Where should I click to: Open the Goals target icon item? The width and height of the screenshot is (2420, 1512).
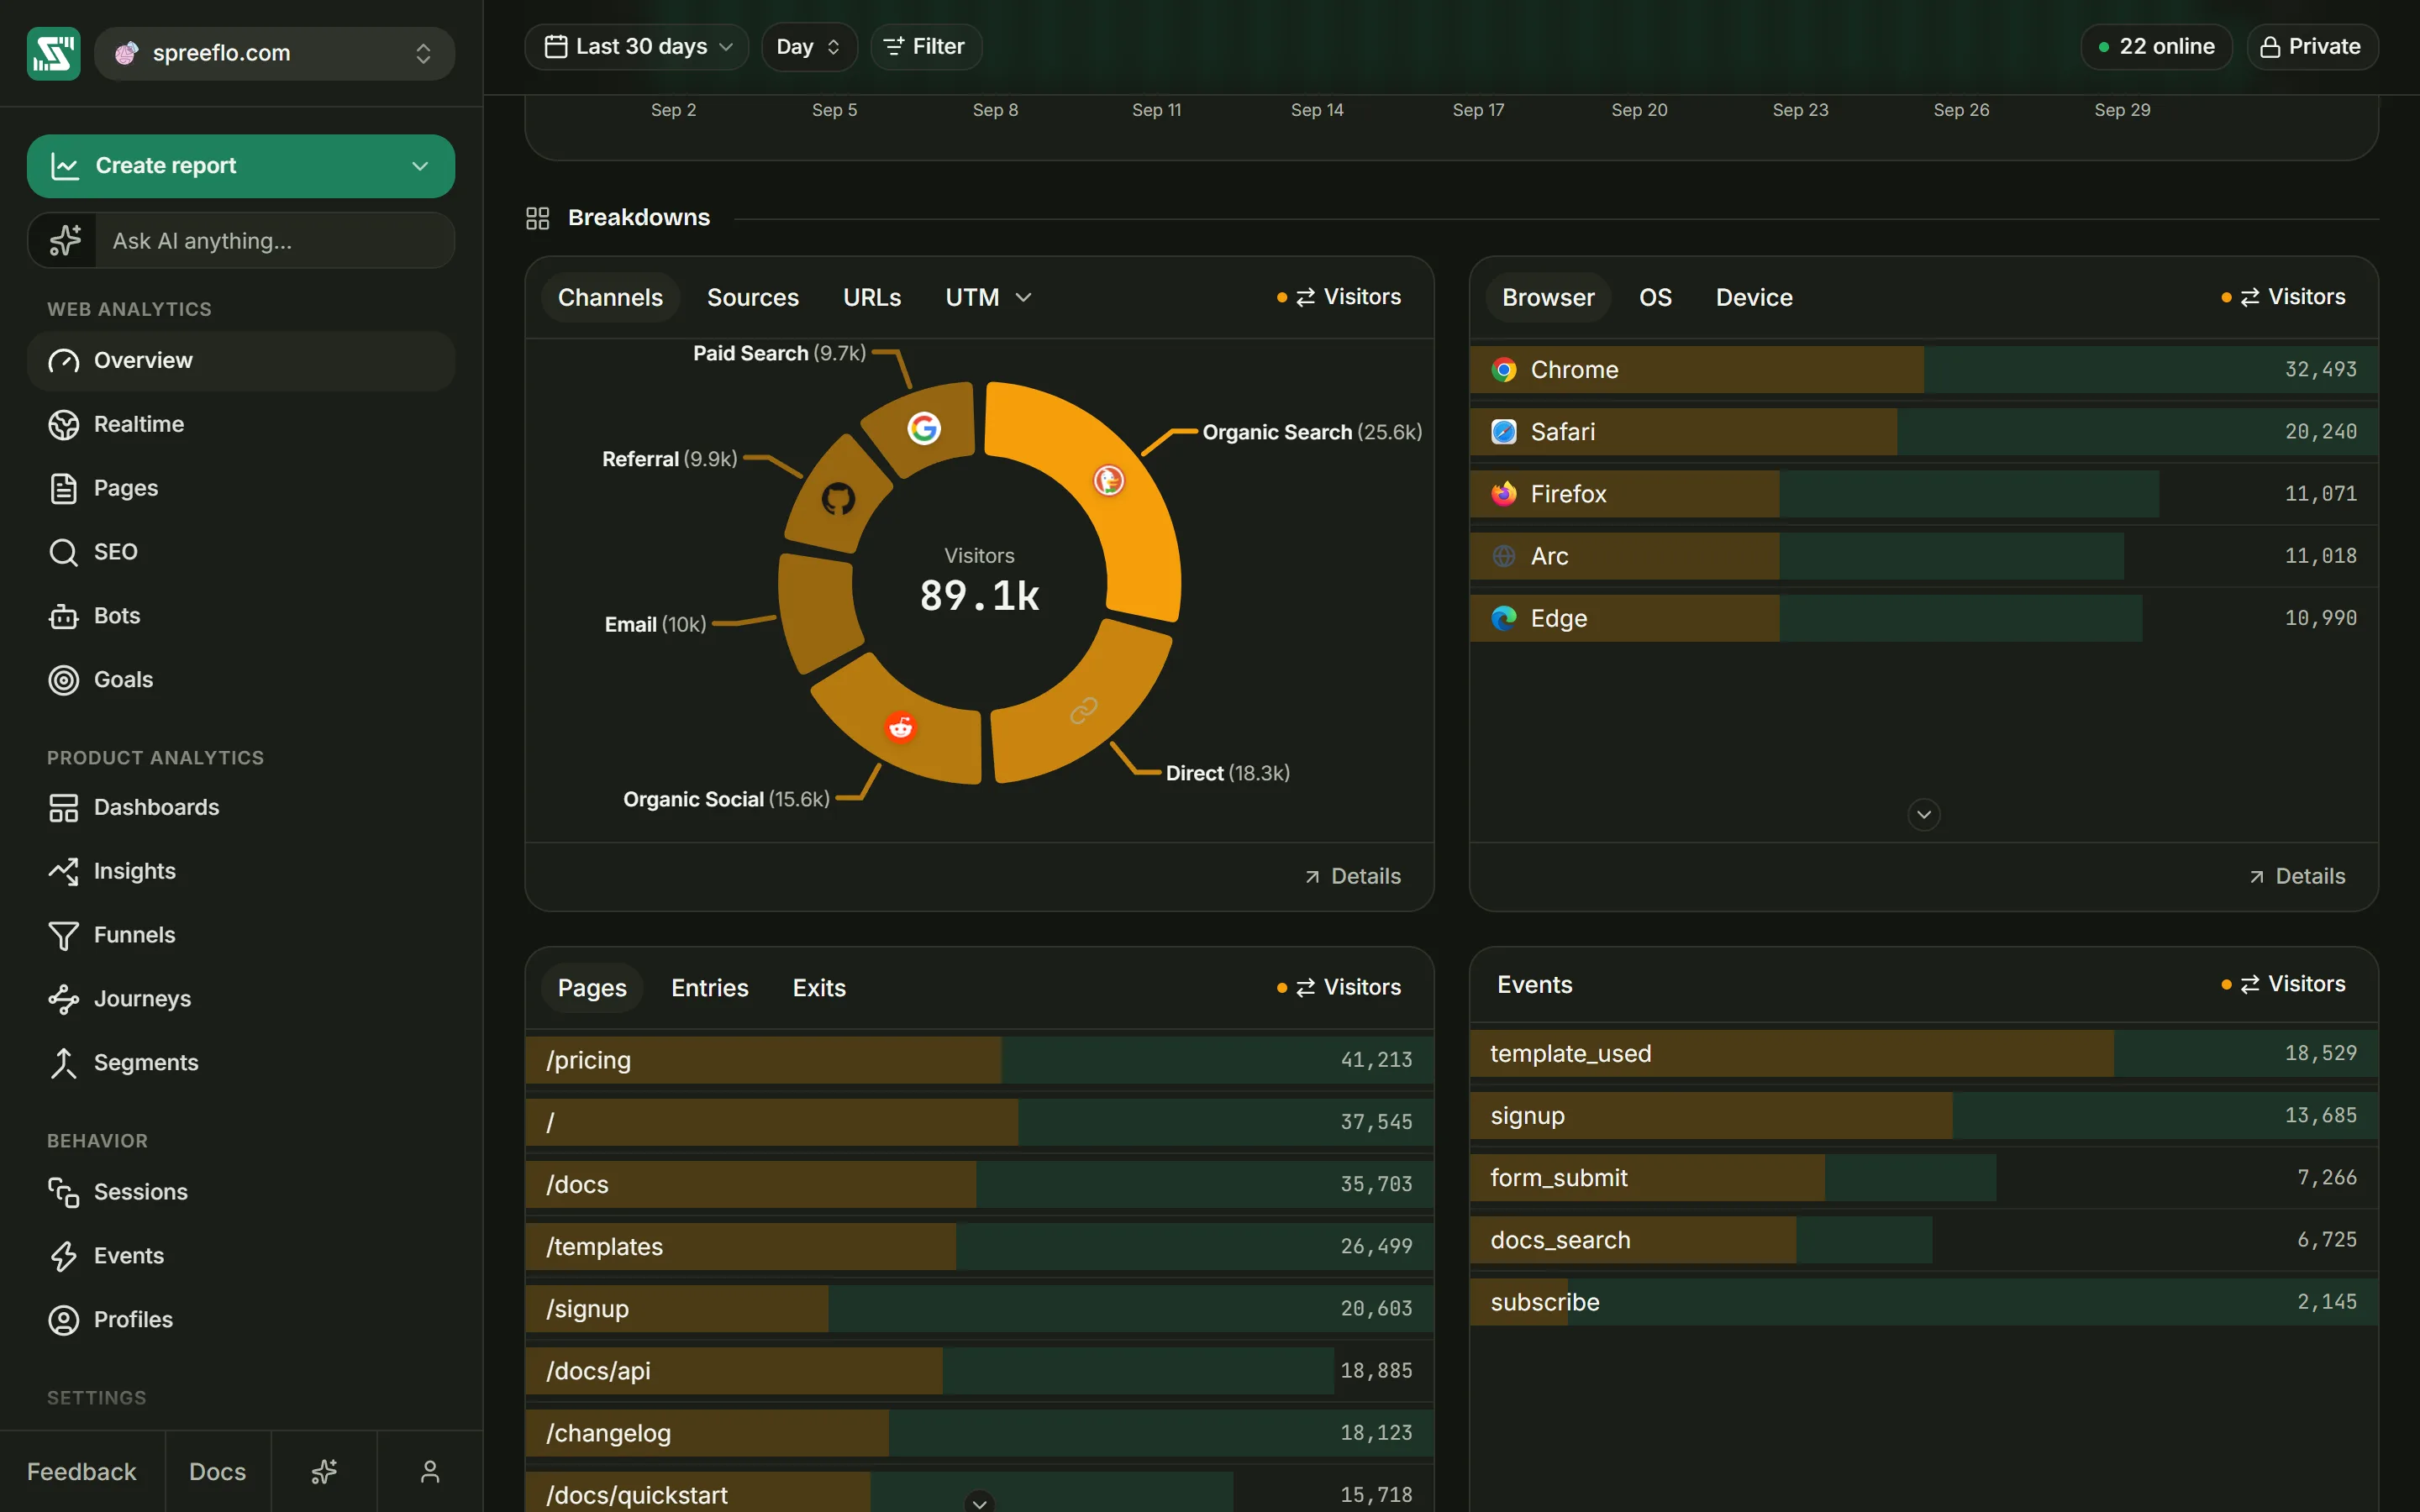click(x=63, y=680)
